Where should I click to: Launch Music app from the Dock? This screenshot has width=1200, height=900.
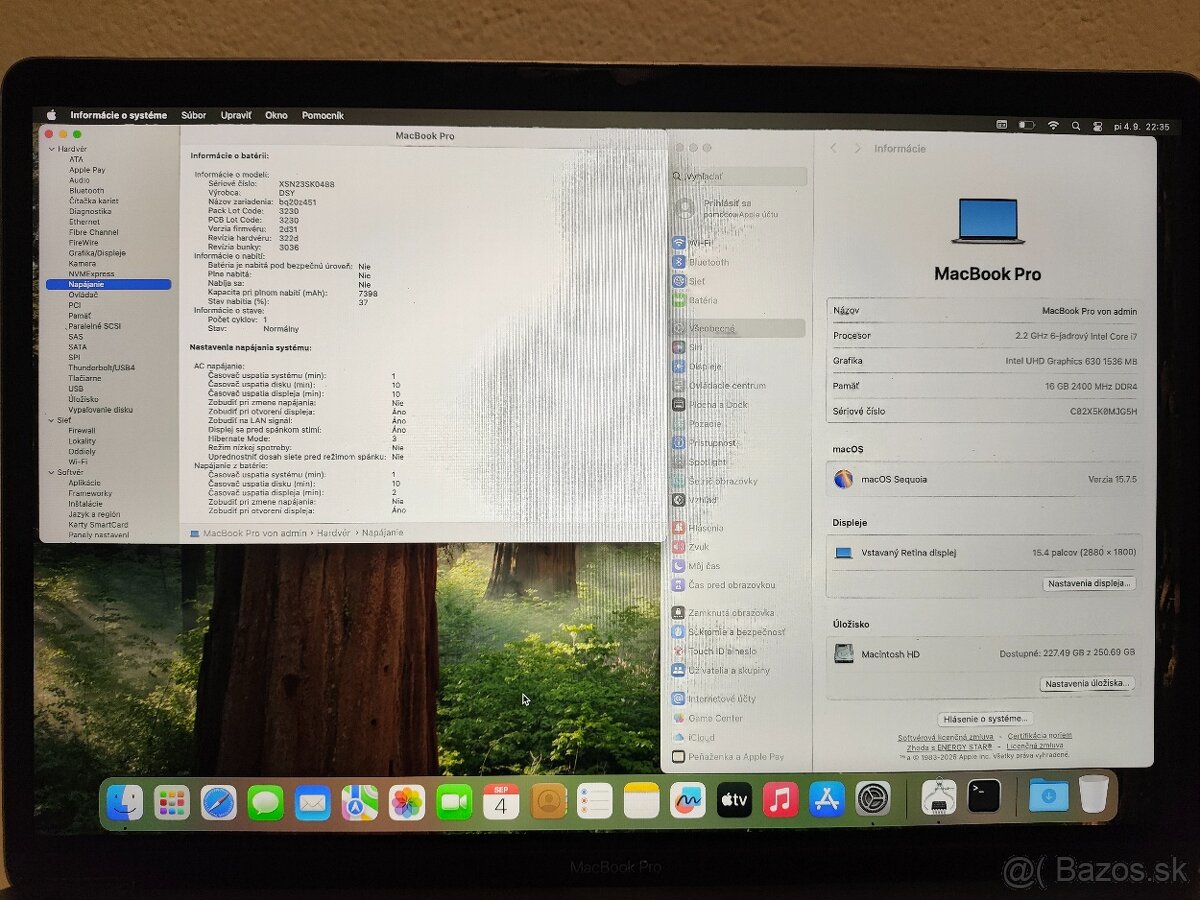click(780, 800)
